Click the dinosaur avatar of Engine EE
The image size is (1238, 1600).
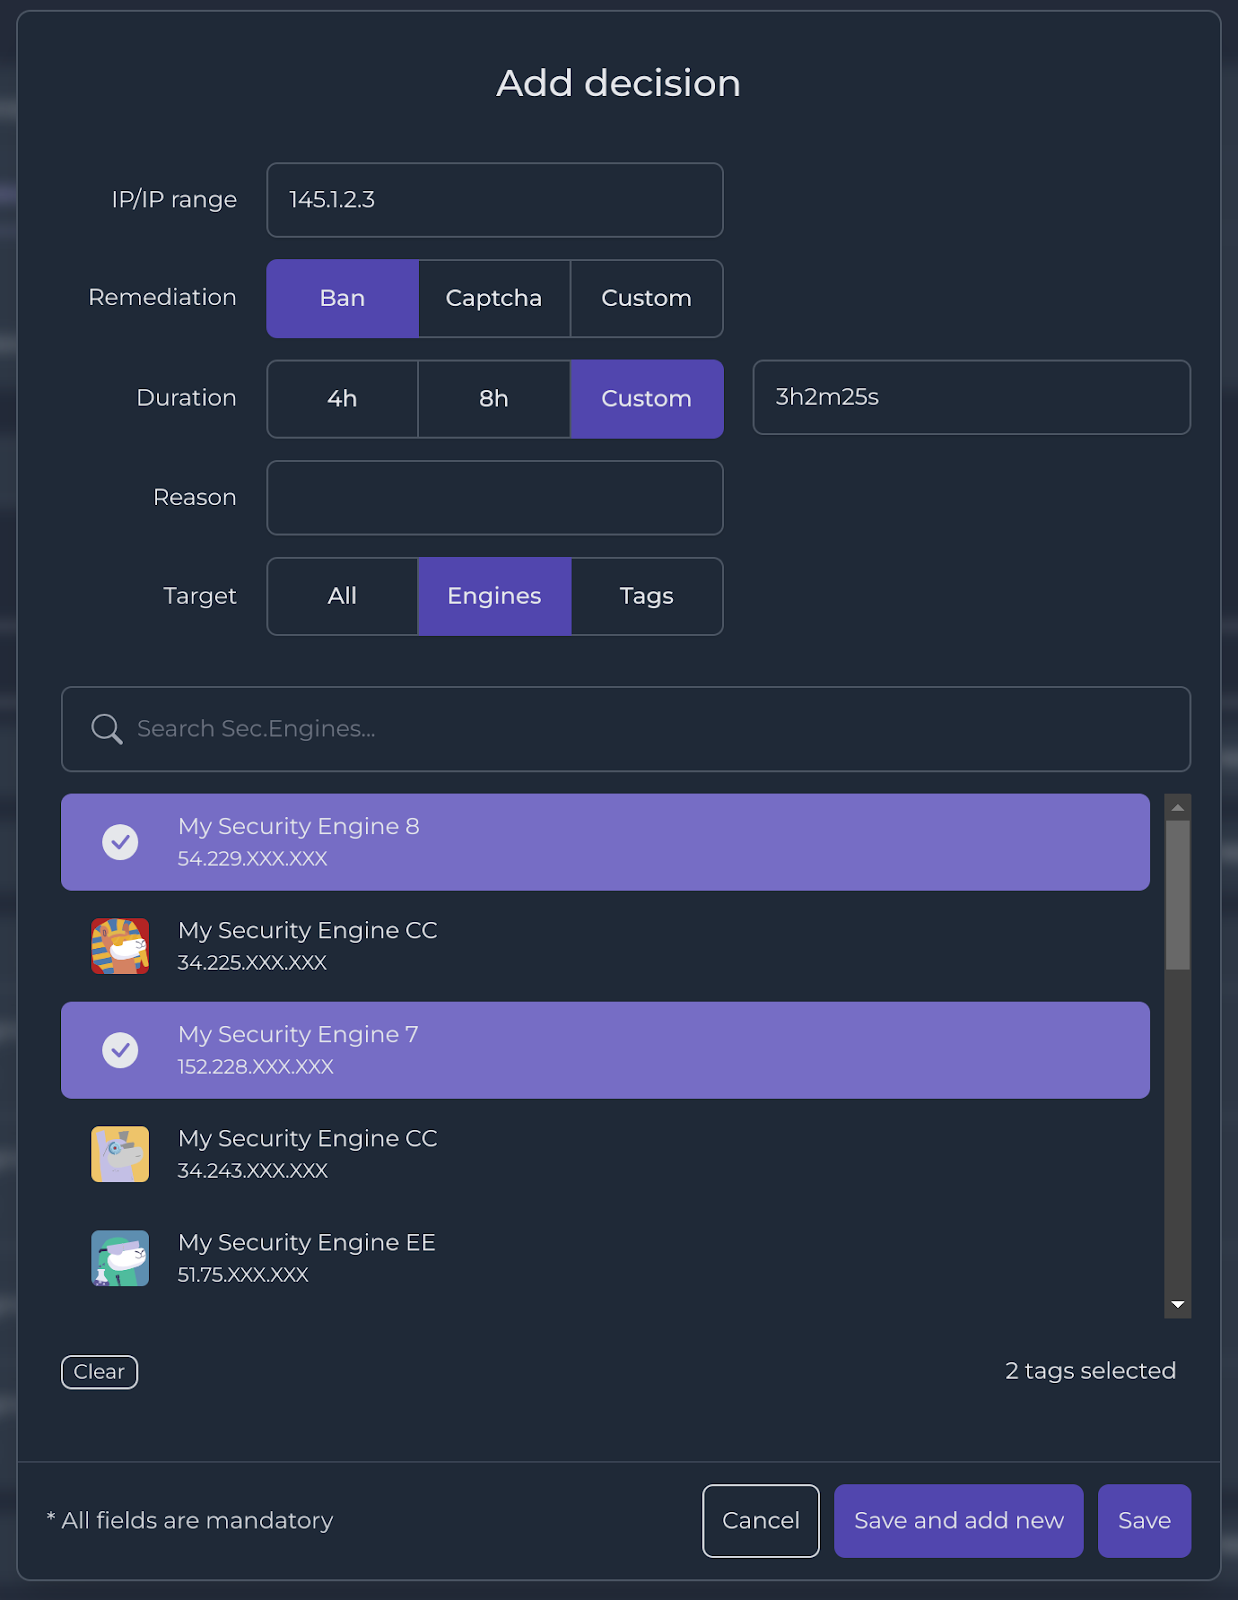[x=120, y=1258]
